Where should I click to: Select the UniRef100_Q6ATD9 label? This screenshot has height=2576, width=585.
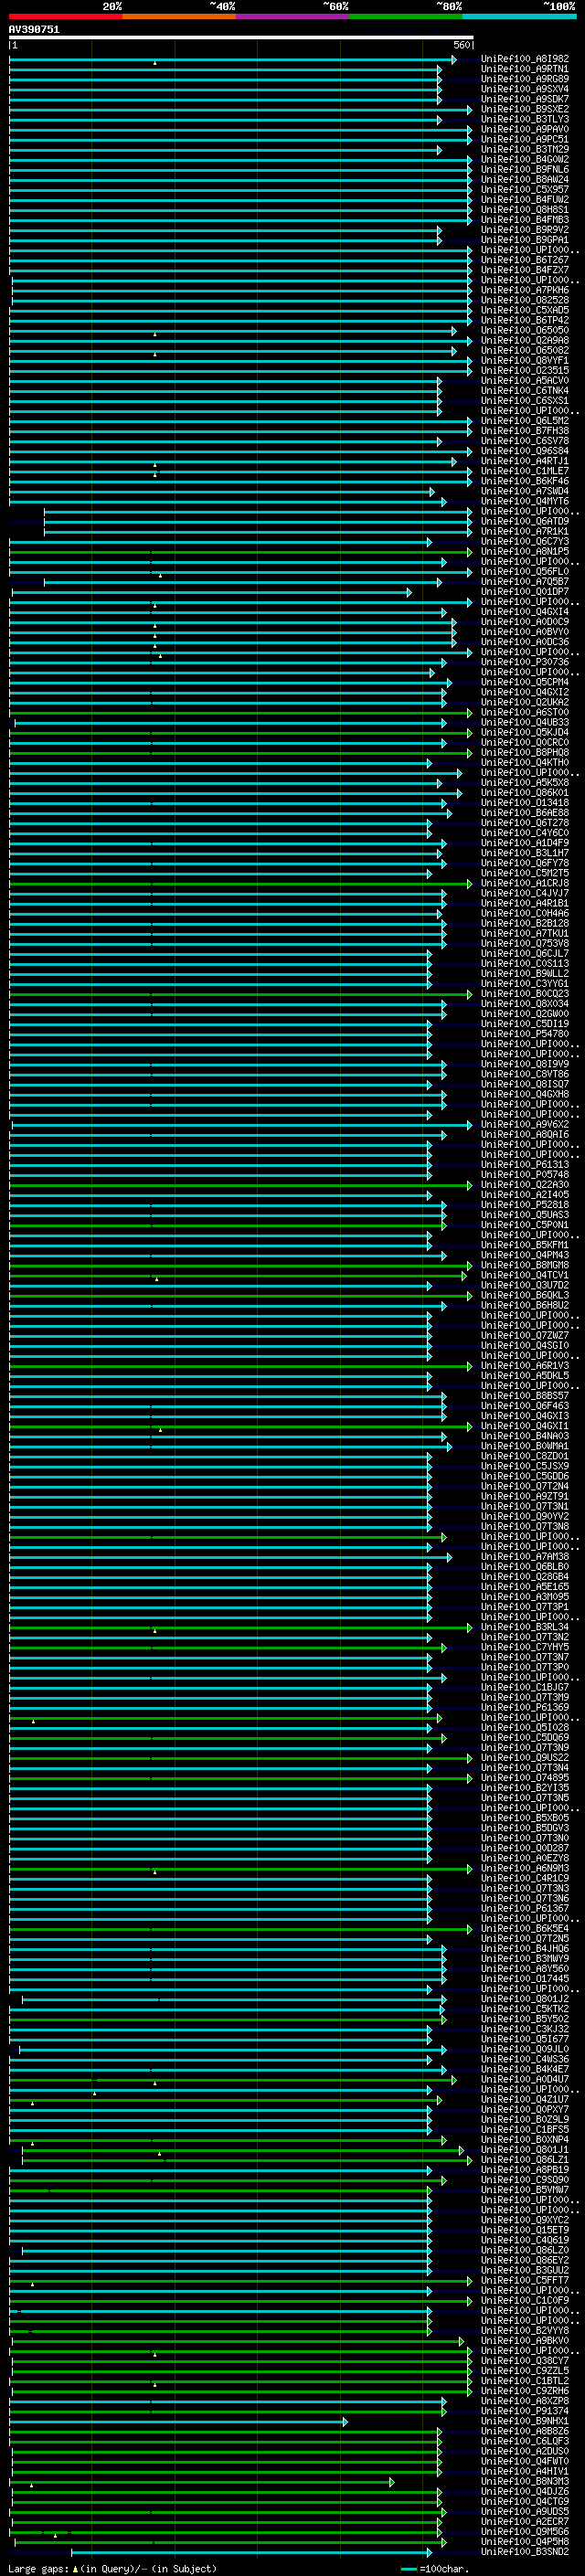[x=525, y=521]
